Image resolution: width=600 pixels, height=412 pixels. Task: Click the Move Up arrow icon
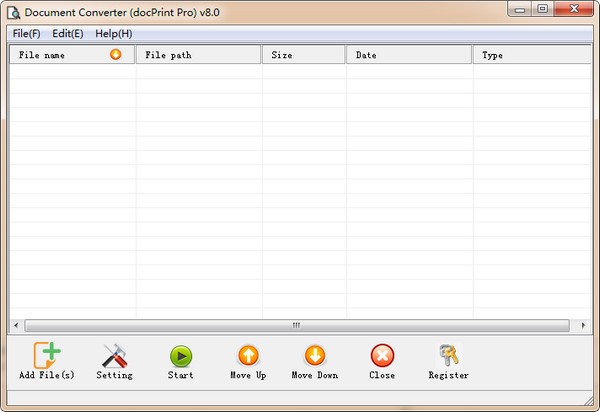tap(247, 356)
